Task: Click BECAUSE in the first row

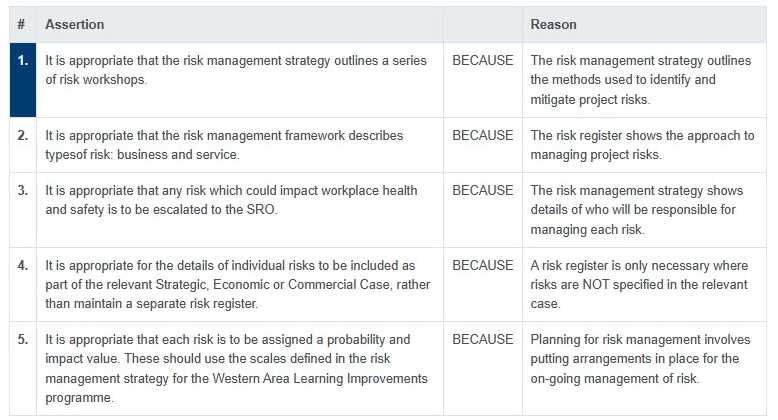Action: point(482,61)
